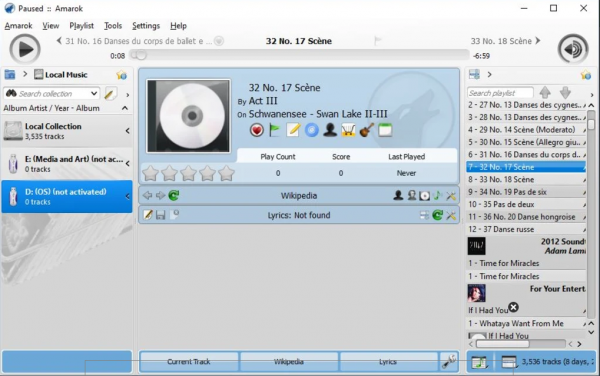This screenshot has width=600, height=376.
Task: Expand playlist breadcrumb chevron
Action: 489,74
